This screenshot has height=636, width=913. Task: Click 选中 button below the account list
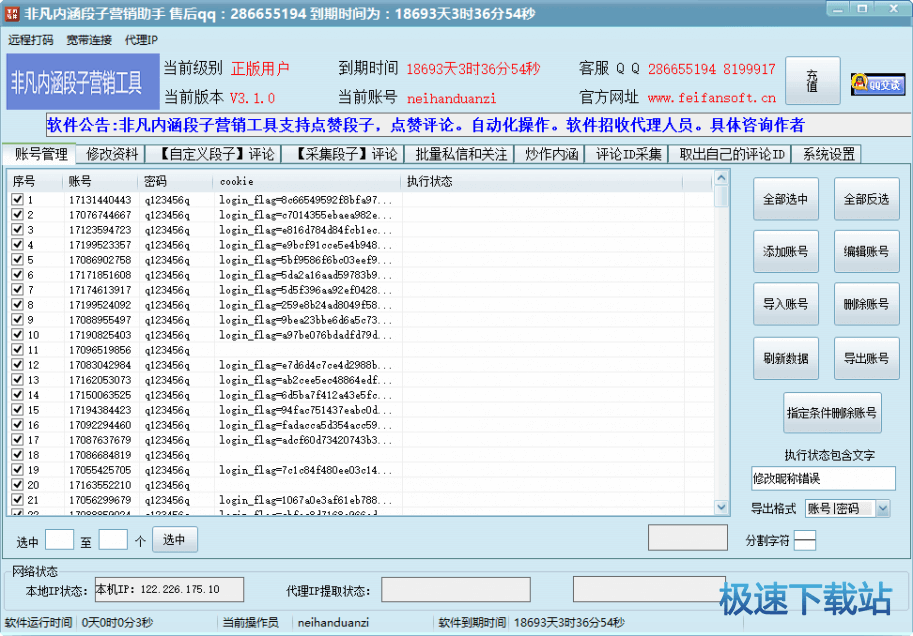(175, 540)
